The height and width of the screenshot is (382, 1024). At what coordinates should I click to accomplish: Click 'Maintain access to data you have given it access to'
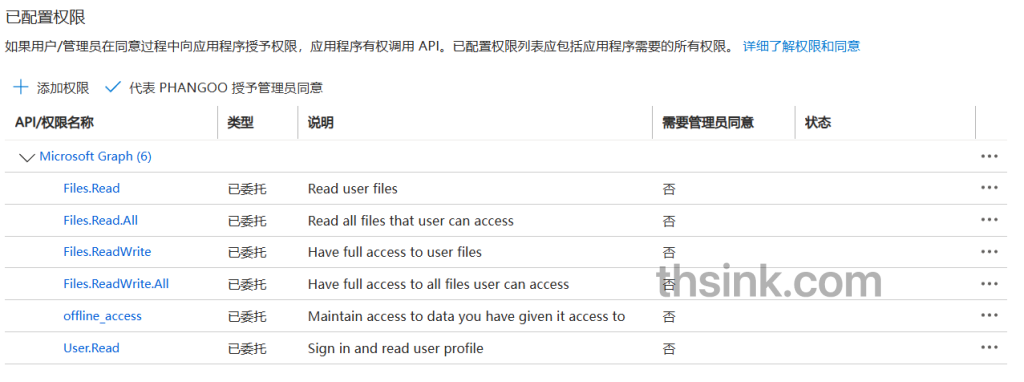pos(466,316)
